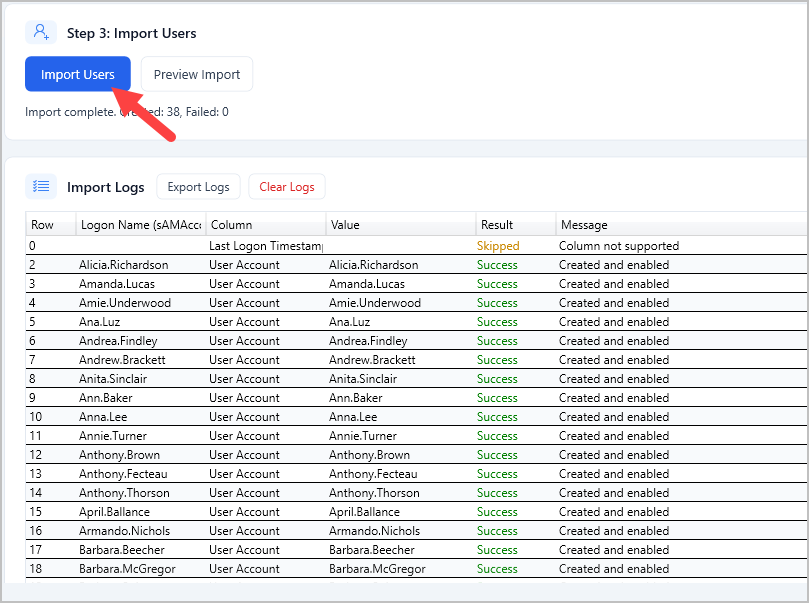This screenshot has height=603, width=809.
Task: Click Anna.Lee in Logon Name column
Action: point(103,417)
